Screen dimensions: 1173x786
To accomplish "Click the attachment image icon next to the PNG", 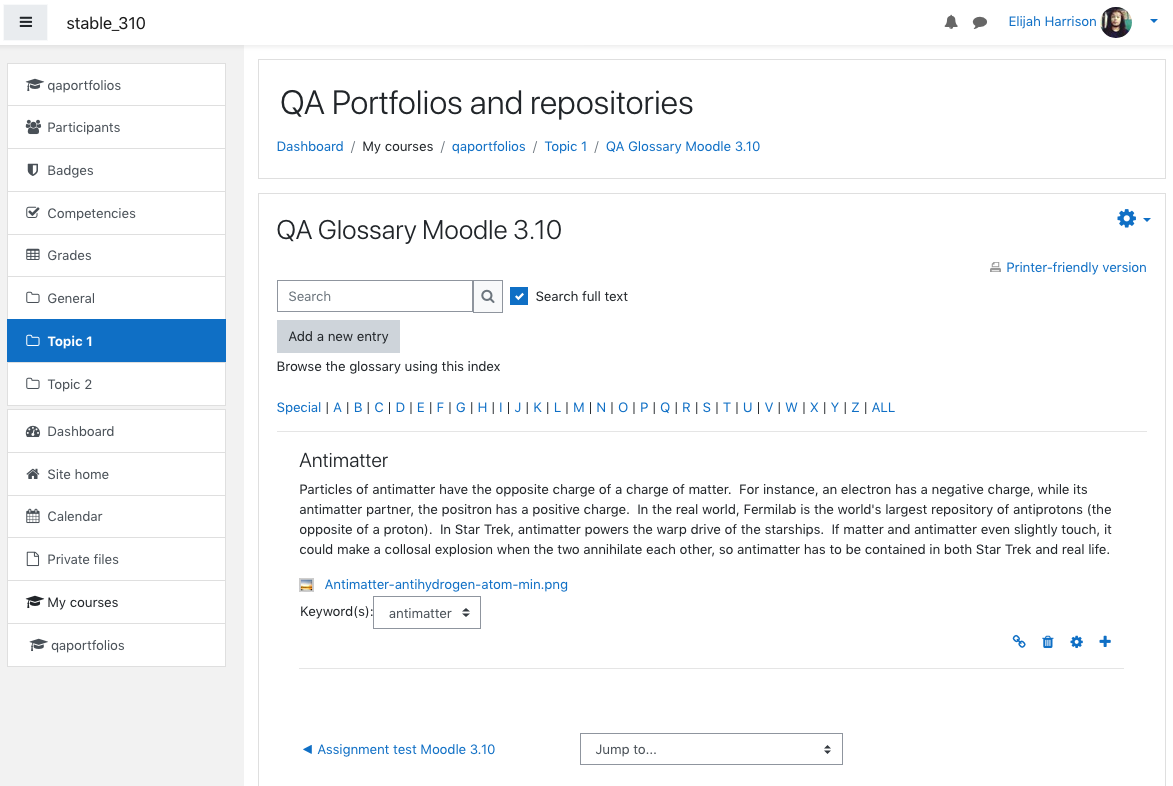I will pos(306,585).
